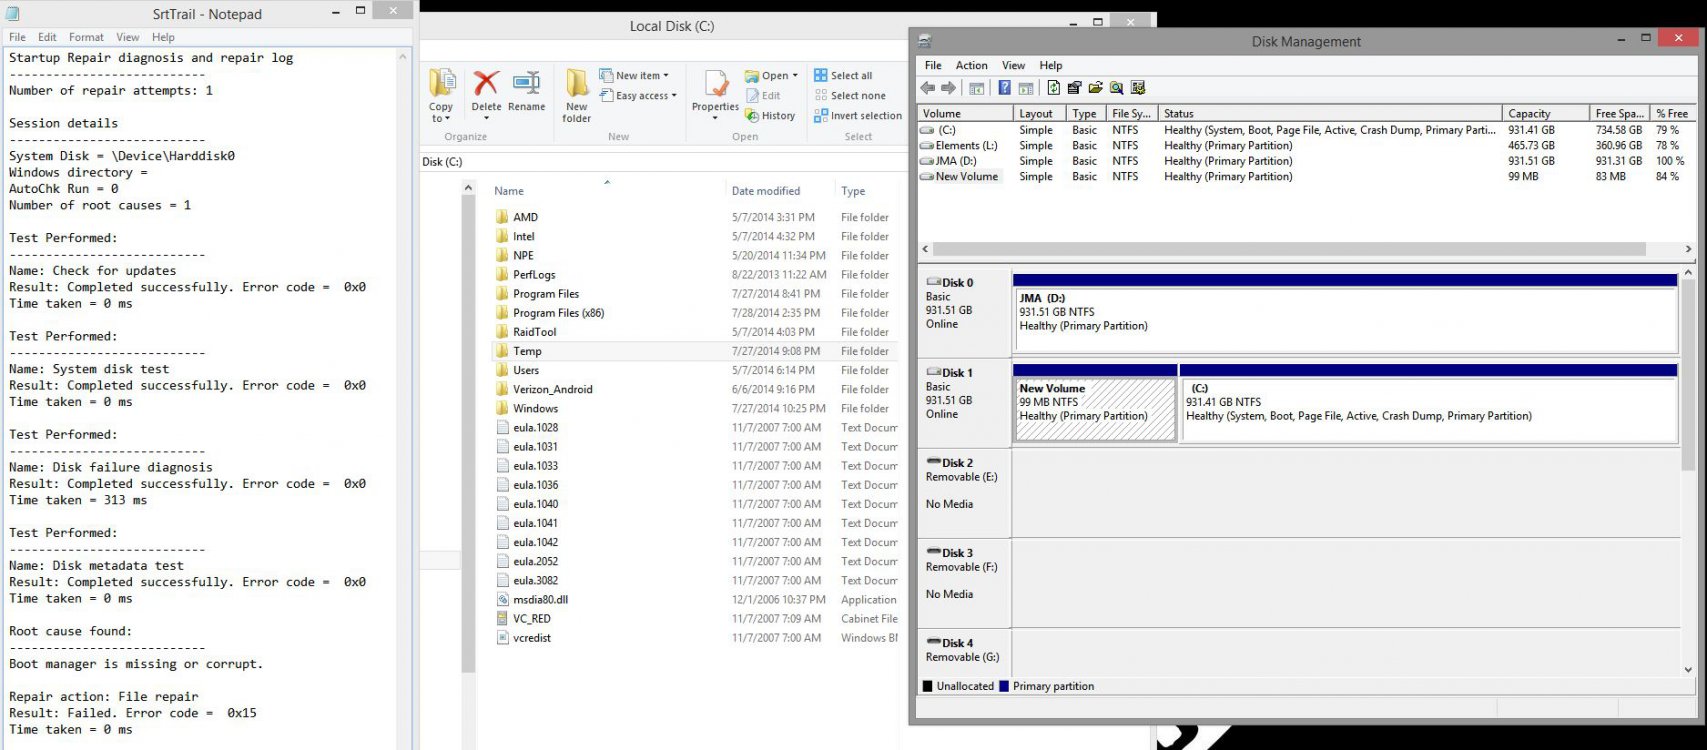Open Help menu in Notepad

(x=163, y=37)
